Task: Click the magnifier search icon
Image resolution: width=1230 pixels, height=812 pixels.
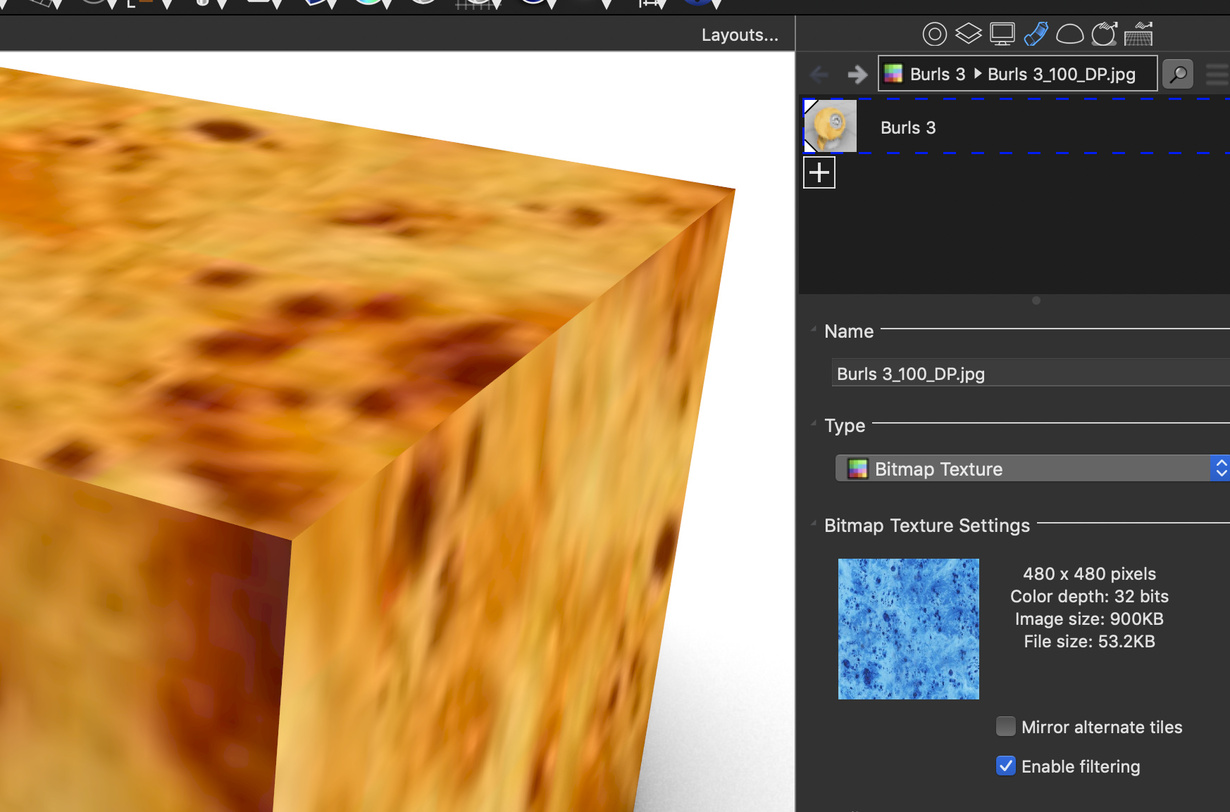Action: 1178,74
